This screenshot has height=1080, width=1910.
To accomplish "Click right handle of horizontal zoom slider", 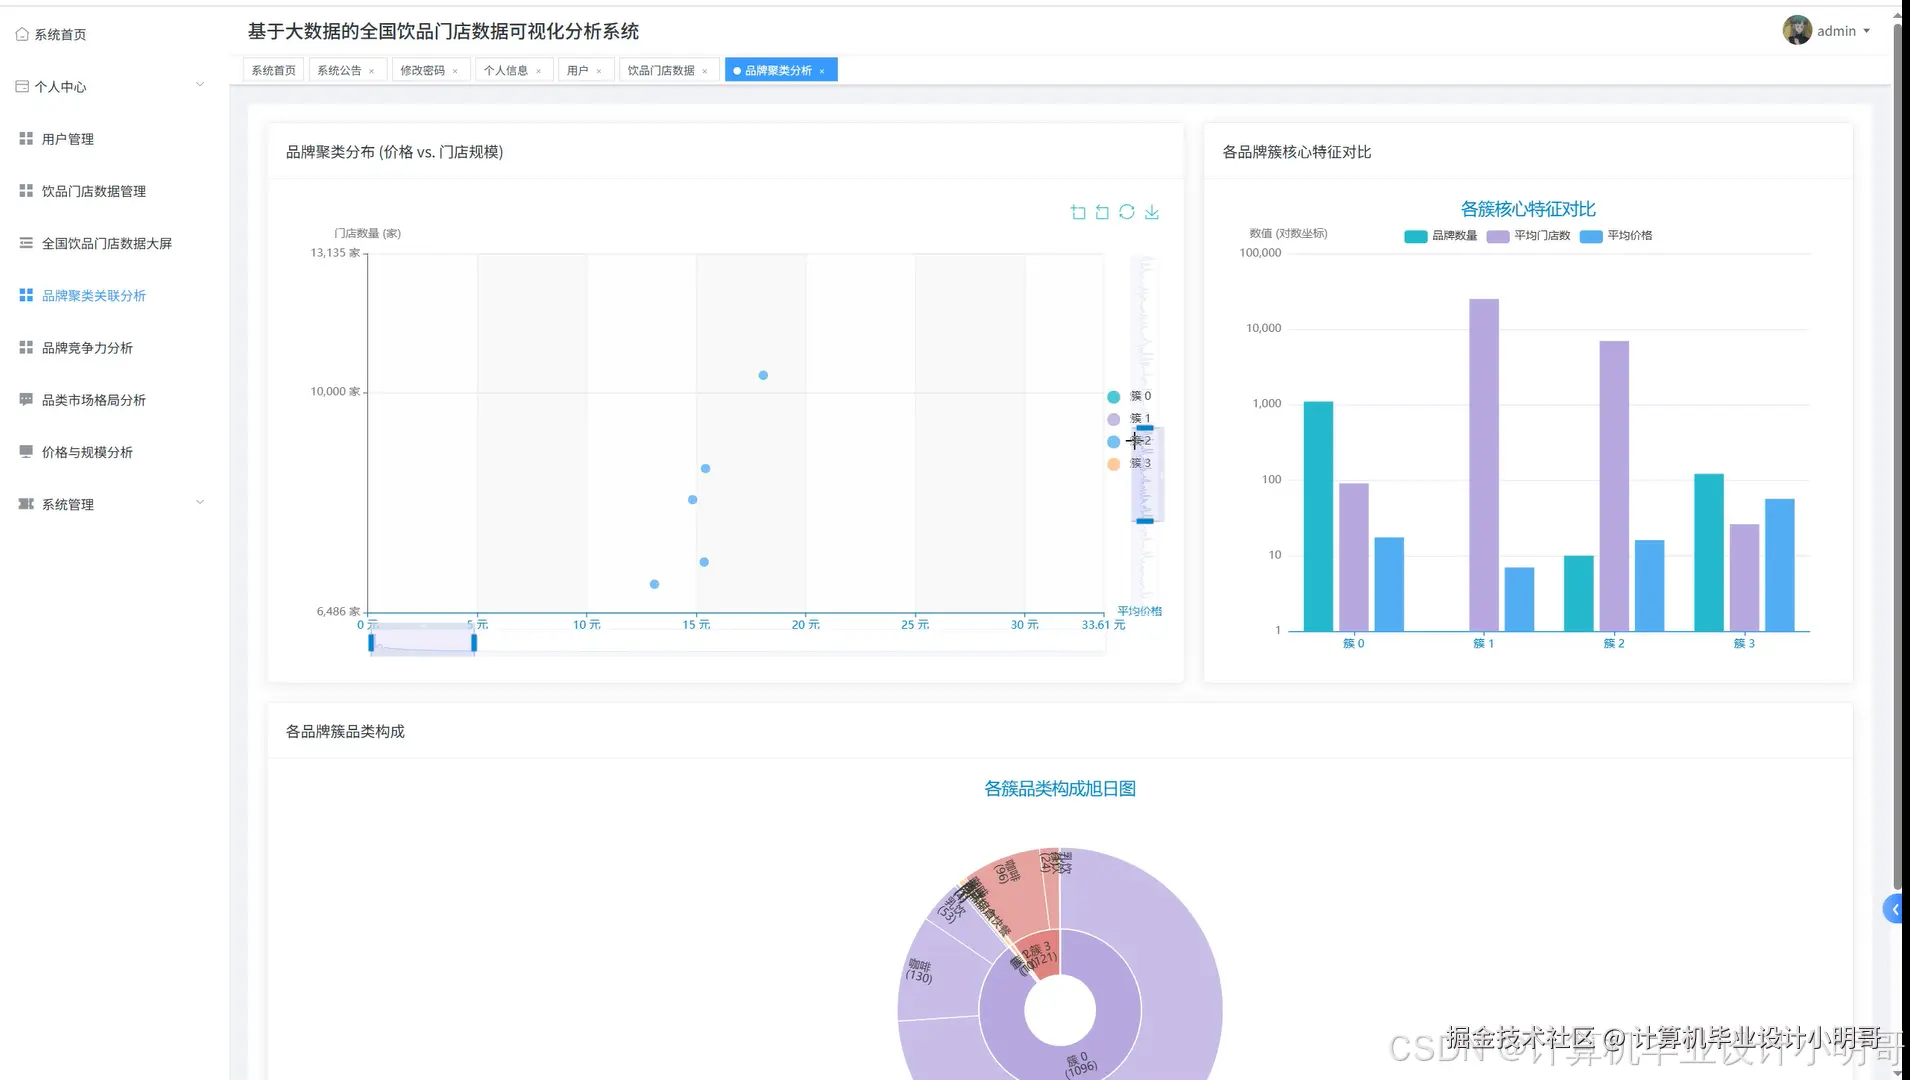I will click(x=474, y=643).
